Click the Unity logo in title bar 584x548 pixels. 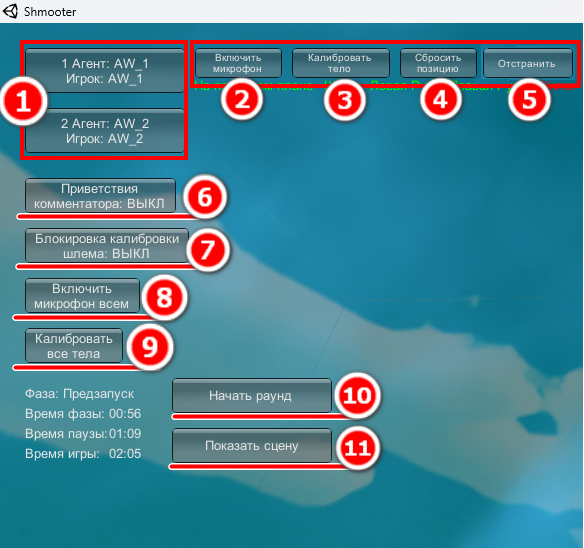(x=10, y=11)
